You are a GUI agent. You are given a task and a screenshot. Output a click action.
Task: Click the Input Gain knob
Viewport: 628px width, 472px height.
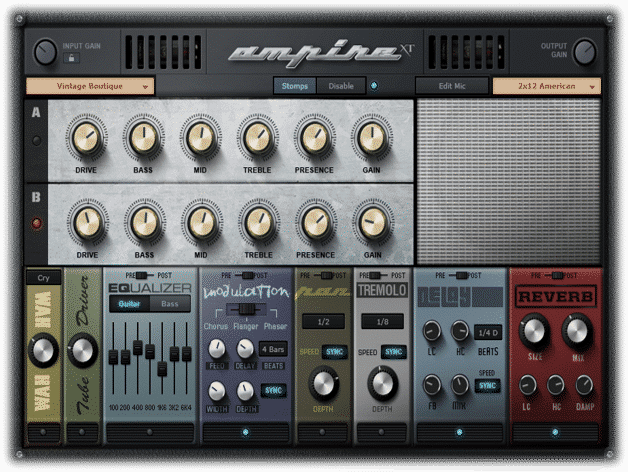[45, 52]
